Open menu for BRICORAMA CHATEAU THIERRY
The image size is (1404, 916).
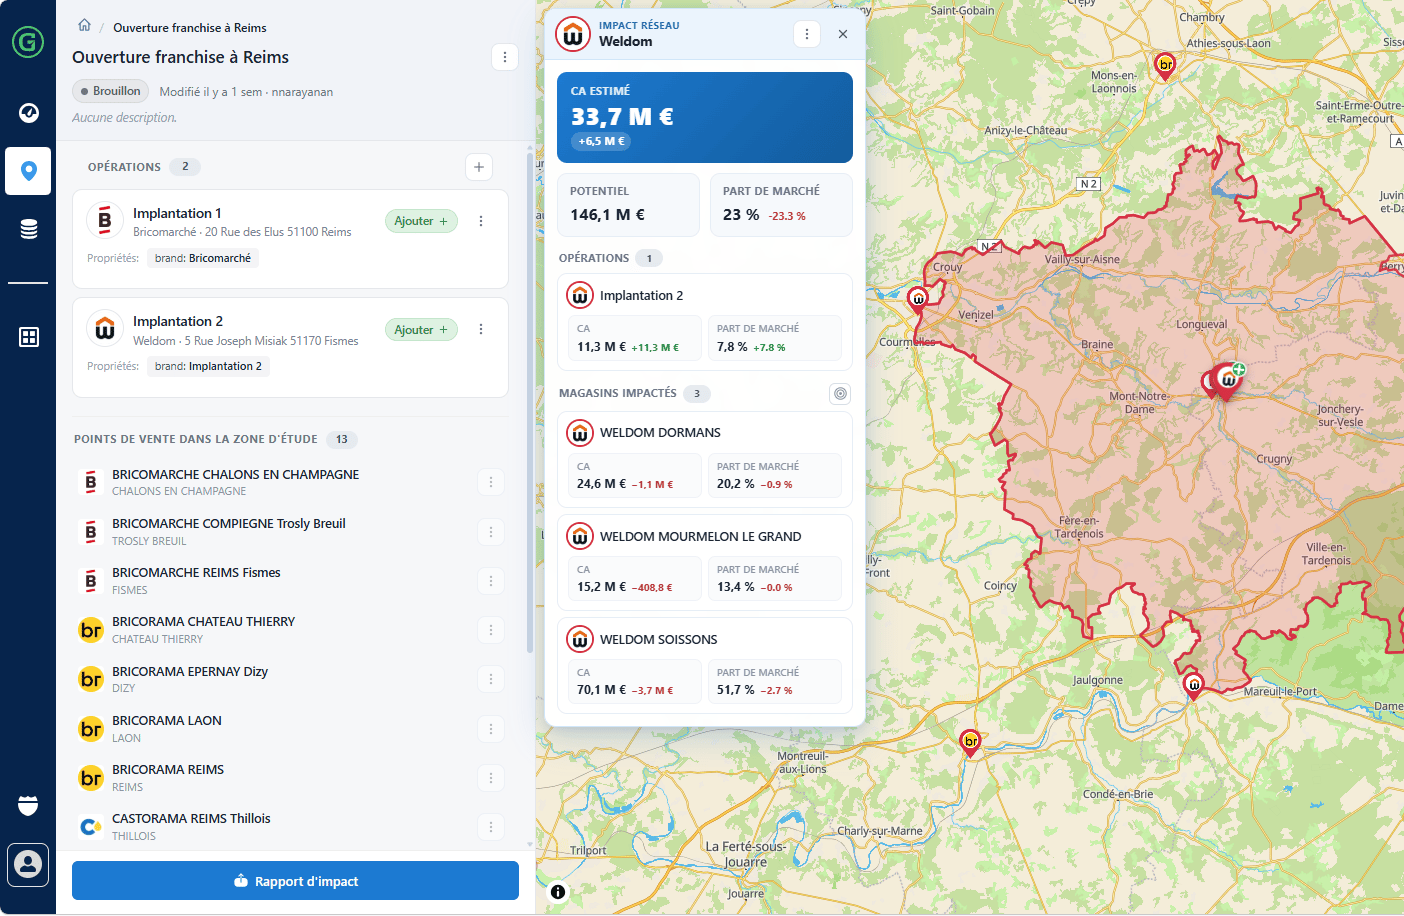click(491, 630)
